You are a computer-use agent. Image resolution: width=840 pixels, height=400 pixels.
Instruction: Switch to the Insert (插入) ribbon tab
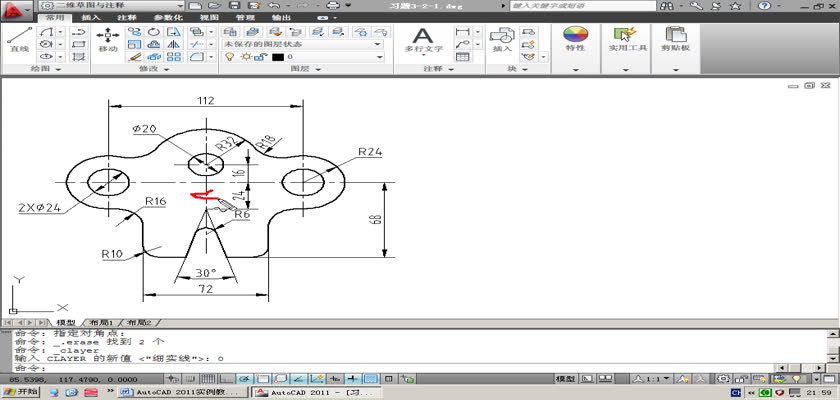tap(91, 18)
